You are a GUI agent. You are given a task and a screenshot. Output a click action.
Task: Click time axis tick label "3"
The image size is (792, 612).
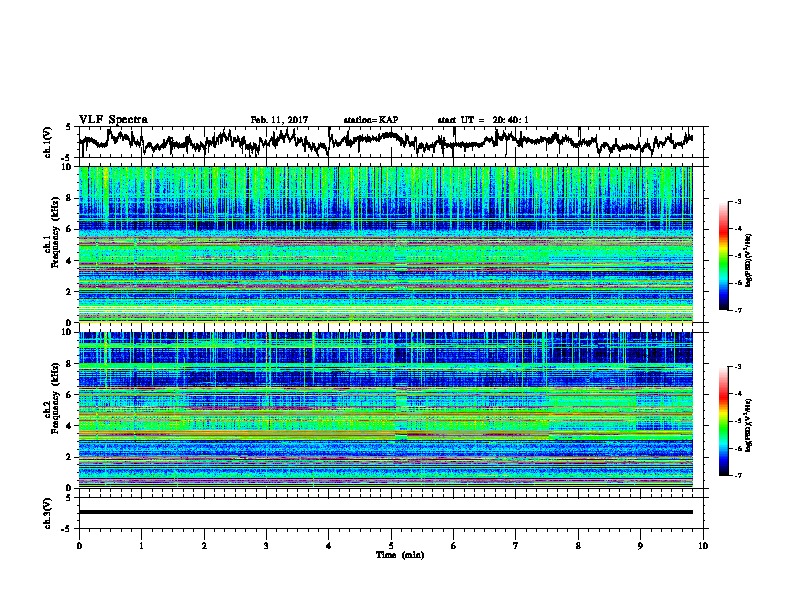coord(266,546)
